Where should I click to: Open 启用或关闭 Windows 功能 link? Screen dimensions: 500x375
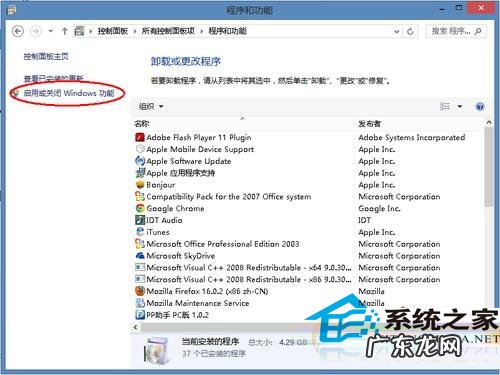[69, 93]
